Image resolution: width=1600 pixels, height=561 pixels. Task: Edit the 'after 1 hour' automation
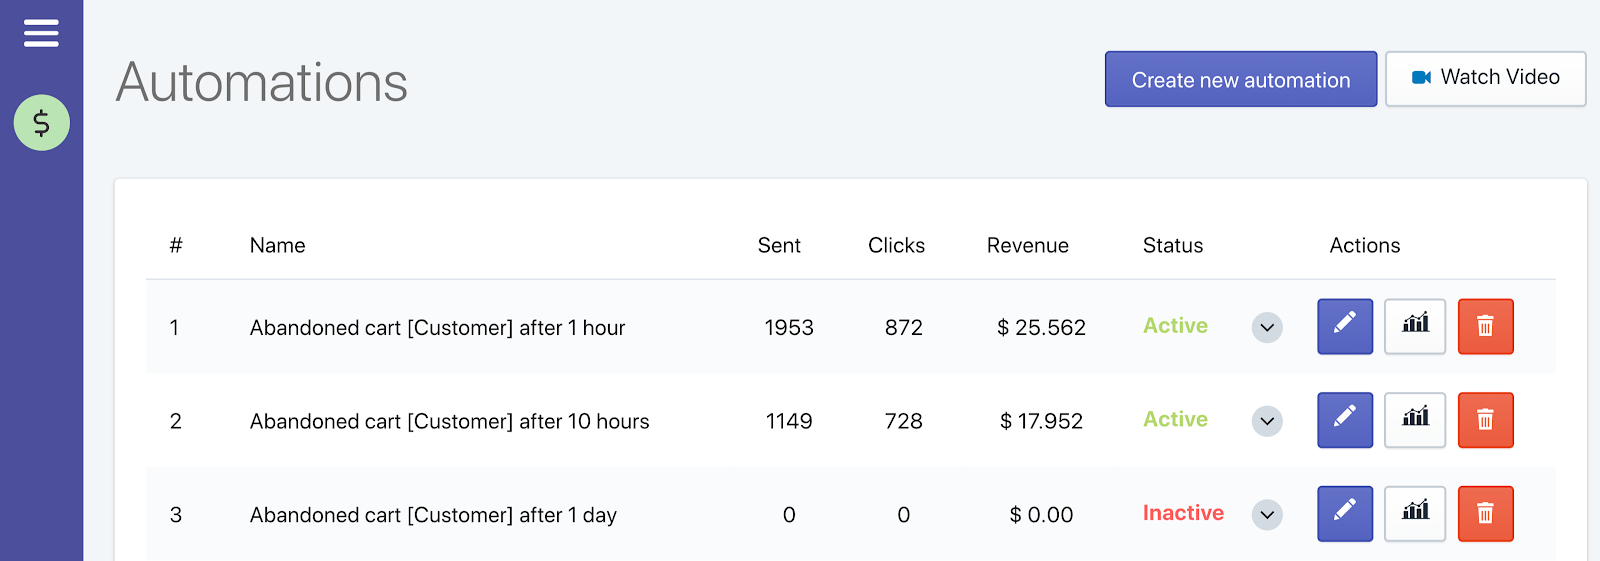tap(1345, 327)
